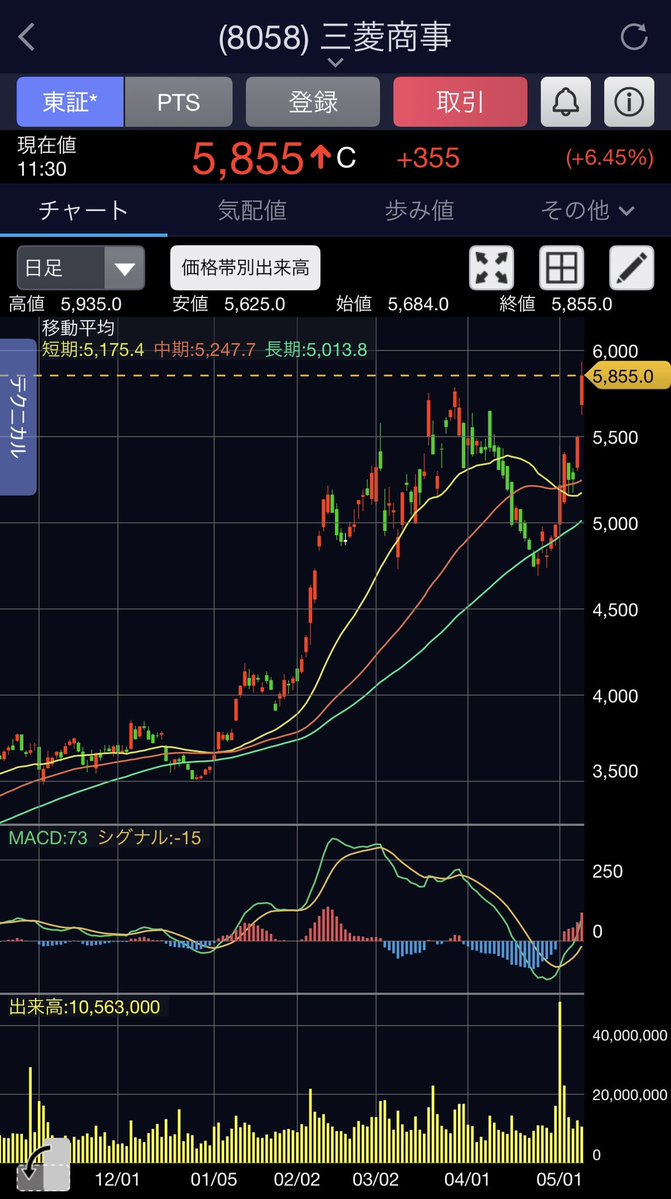Viewport: 671px width, 1199px height.
Task: Open チャート tab
Action: coord(83,210)
